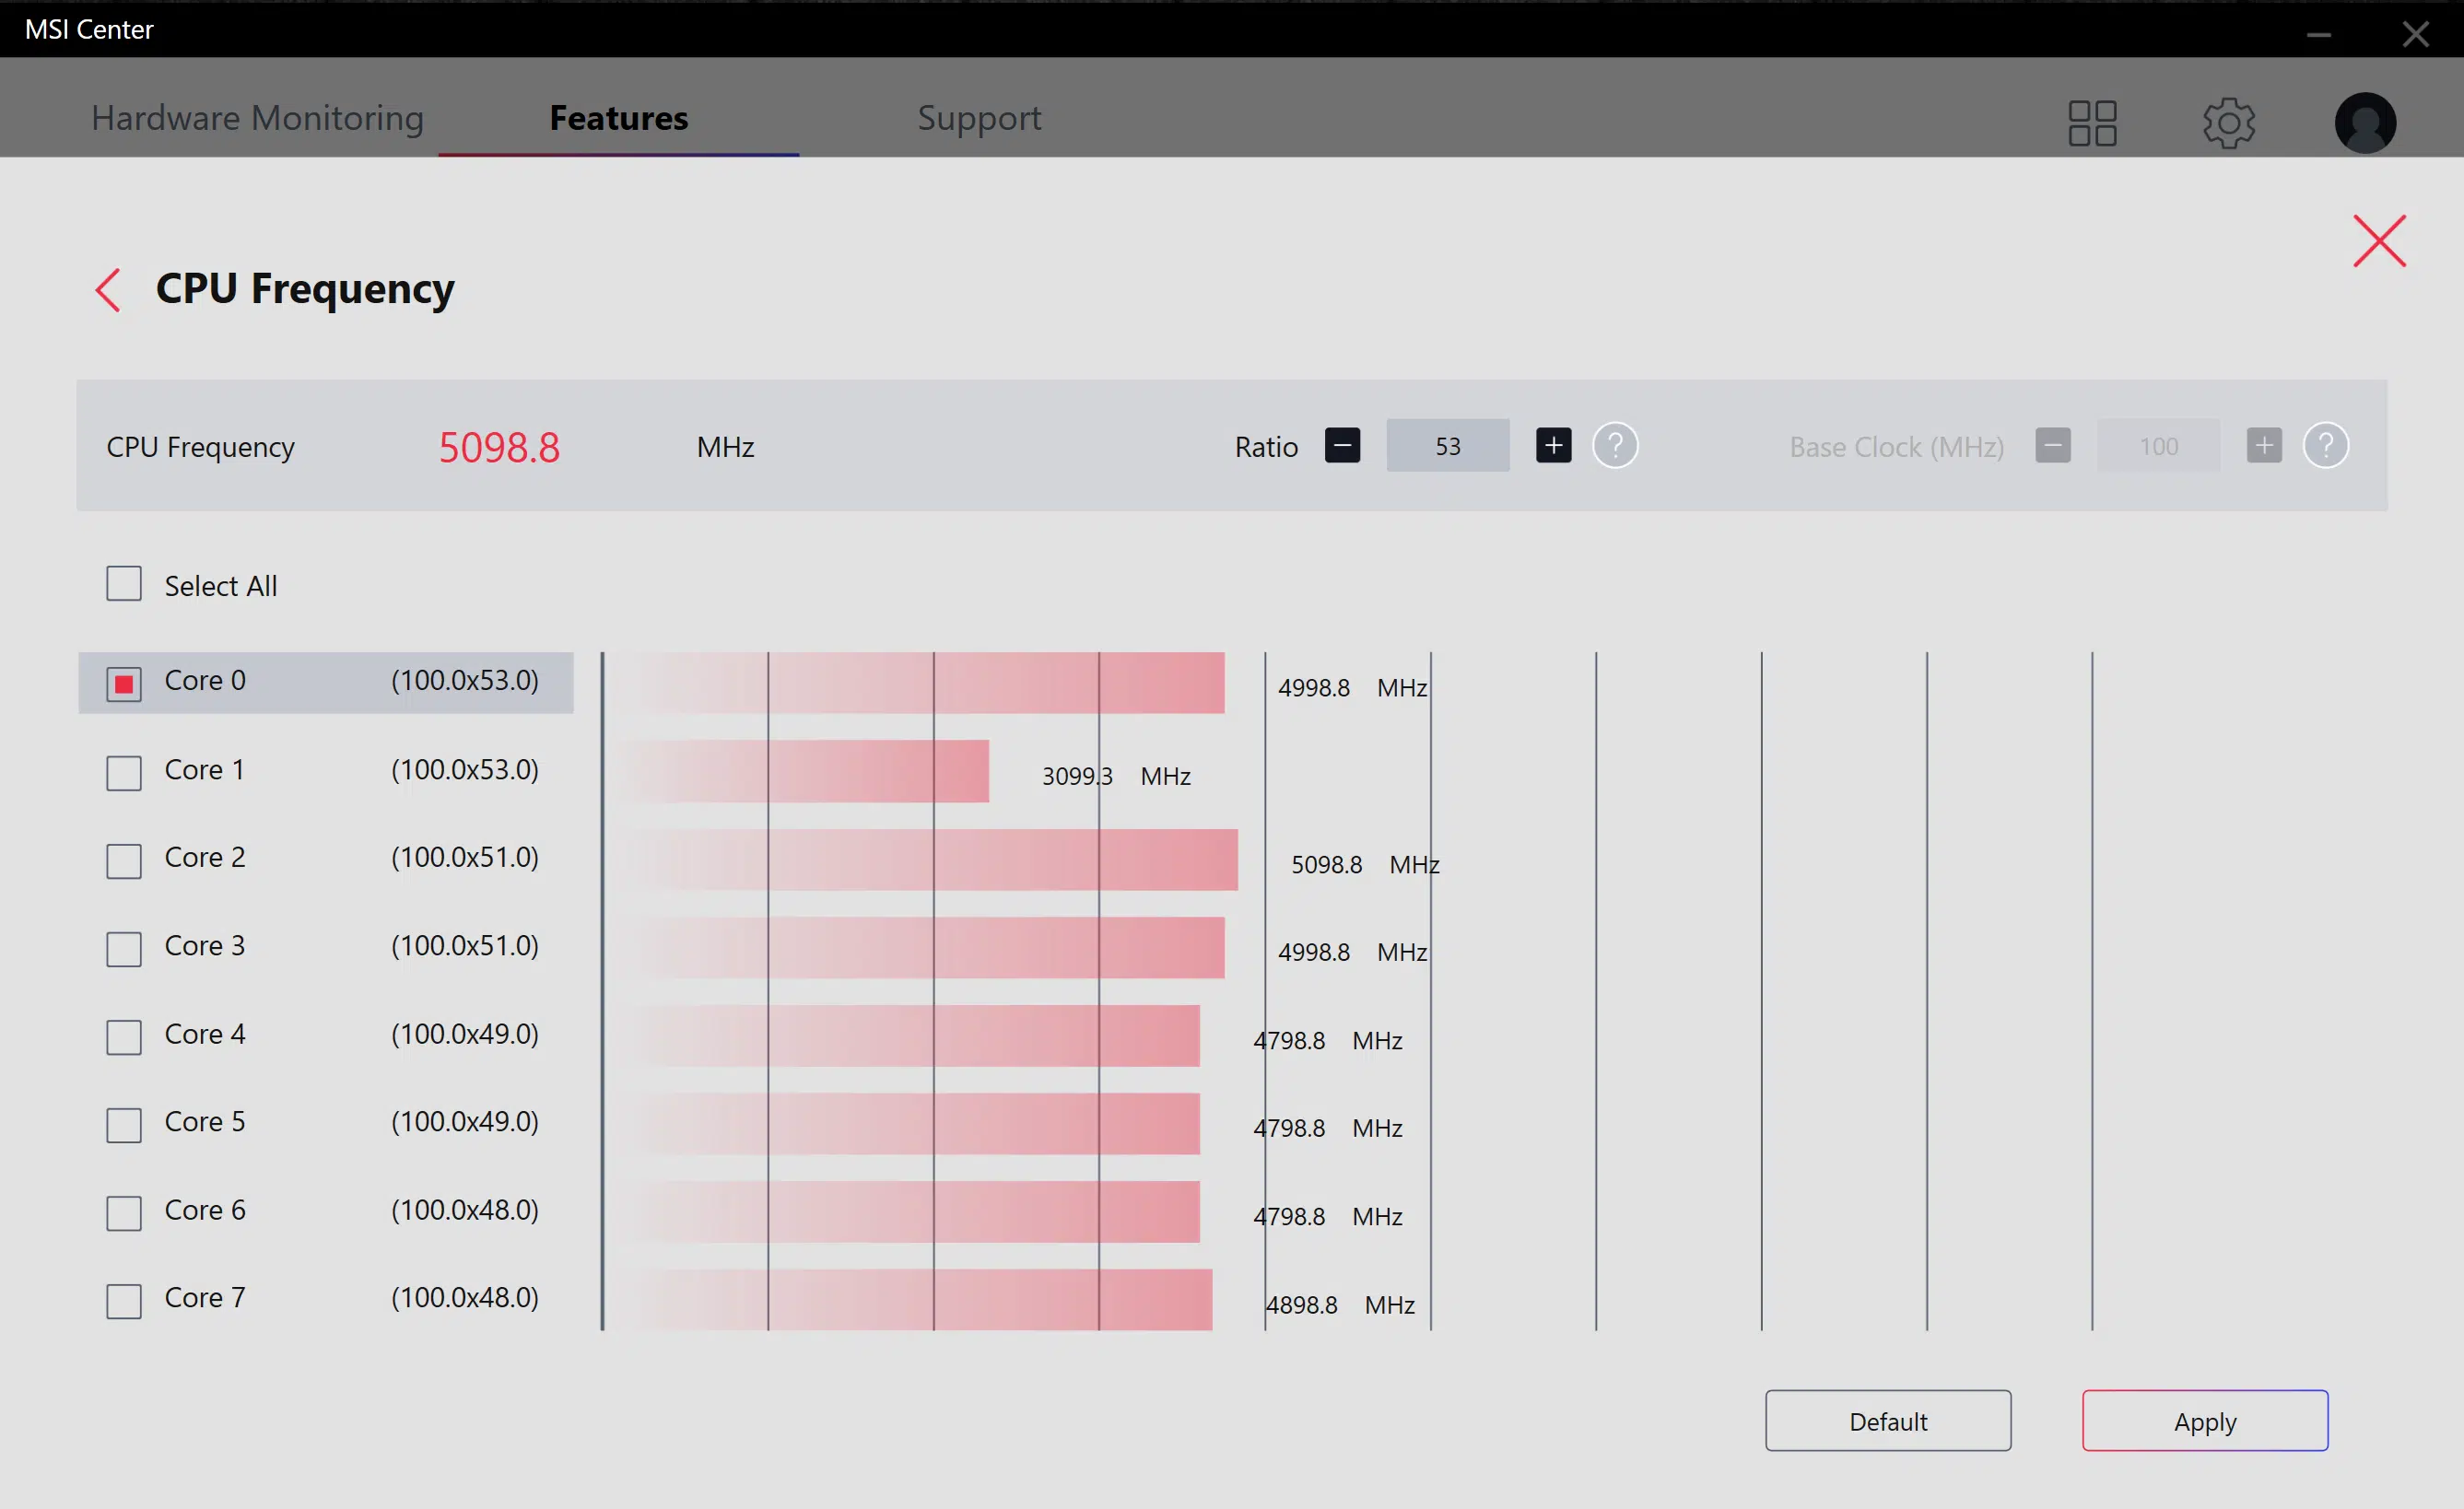Viewport: 2464px width, 1509px height.
Task: Select the Core 7 checkbox
Action: click(x=124, y=1301)
